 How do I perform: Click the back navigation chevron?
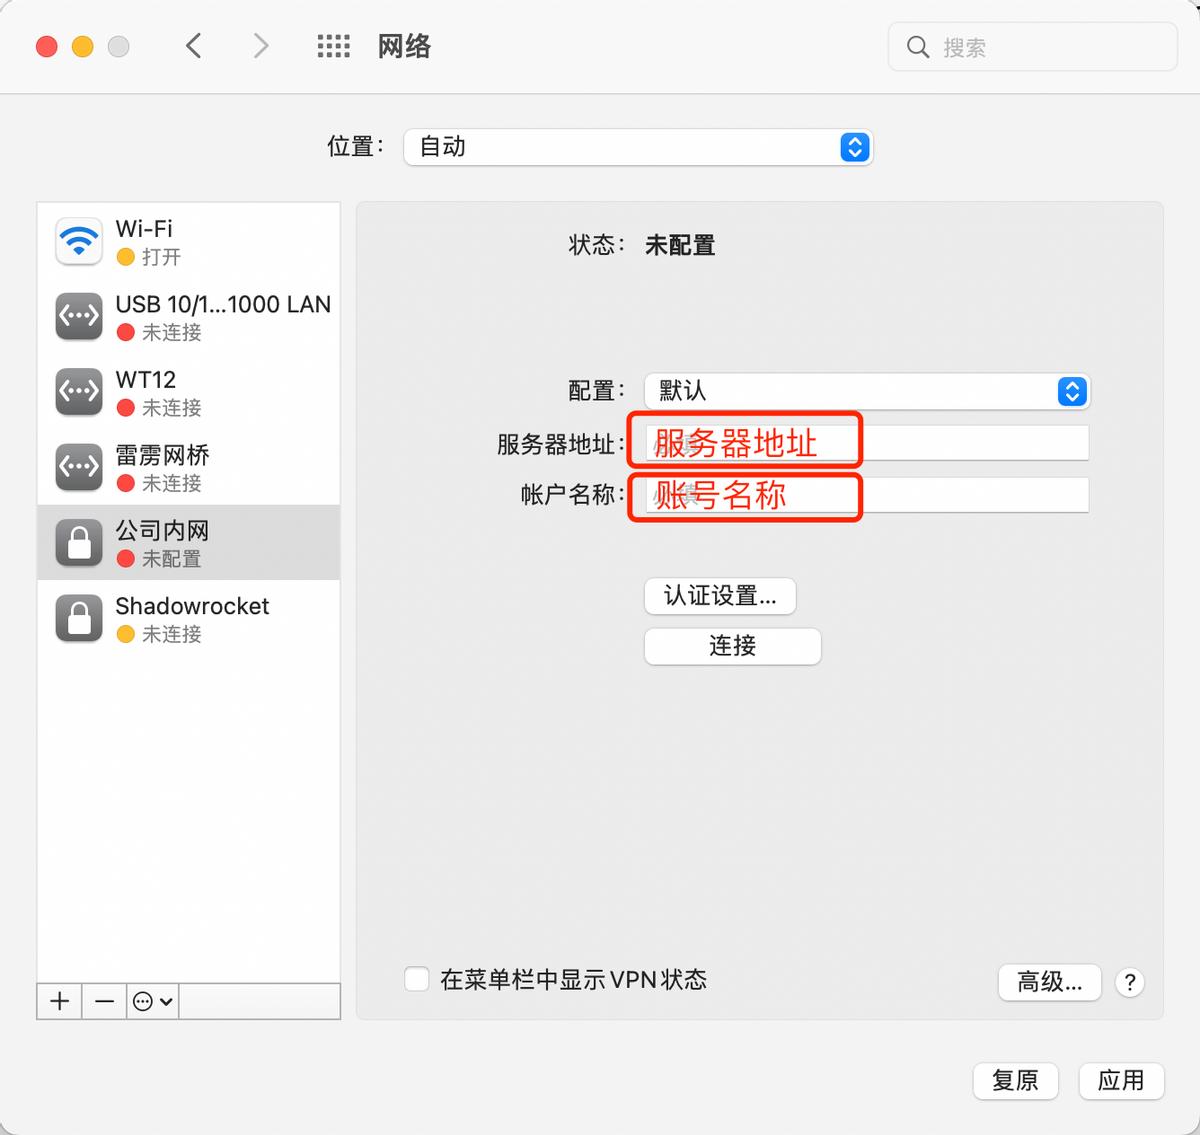pyautogui.click(x=194, y=45)
